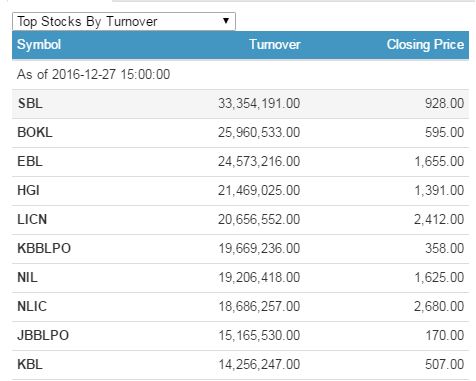Open the Top Stocks By Turnover dropdown

point(124,21)
